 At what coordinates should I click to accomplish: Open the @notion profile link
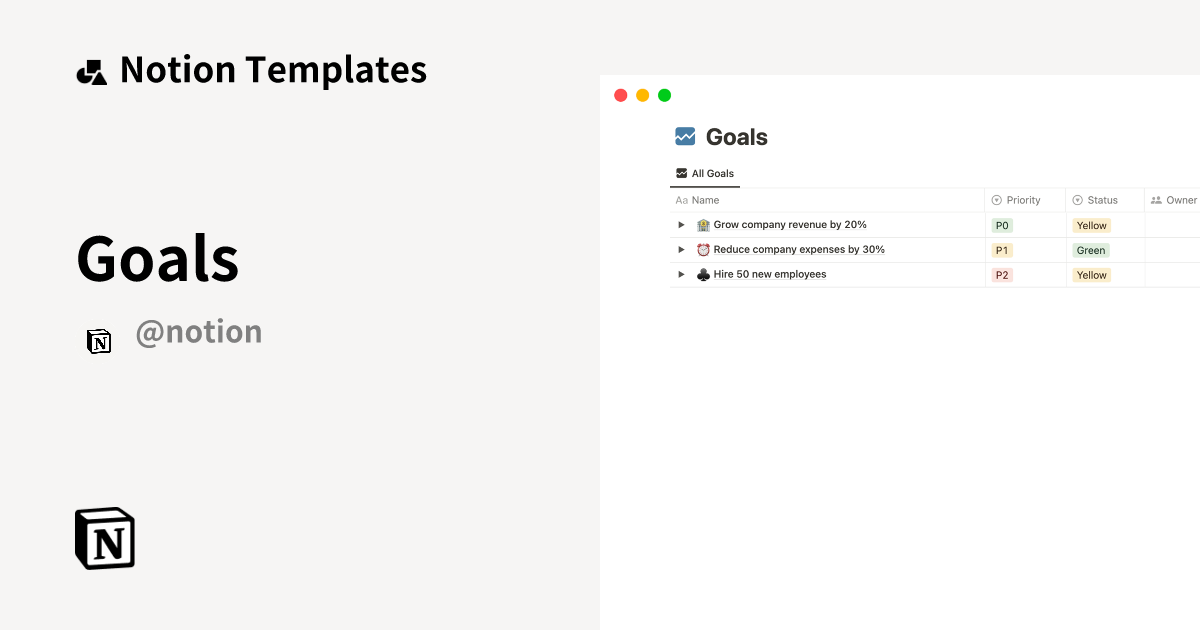199,331
